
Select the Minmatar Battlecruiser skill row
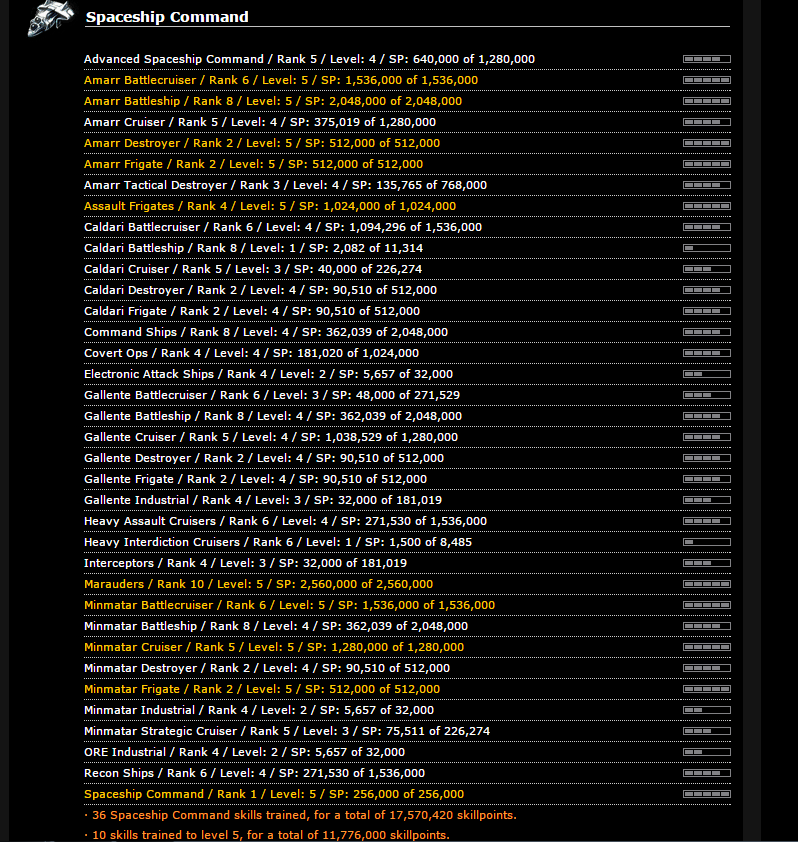point(407,605)
